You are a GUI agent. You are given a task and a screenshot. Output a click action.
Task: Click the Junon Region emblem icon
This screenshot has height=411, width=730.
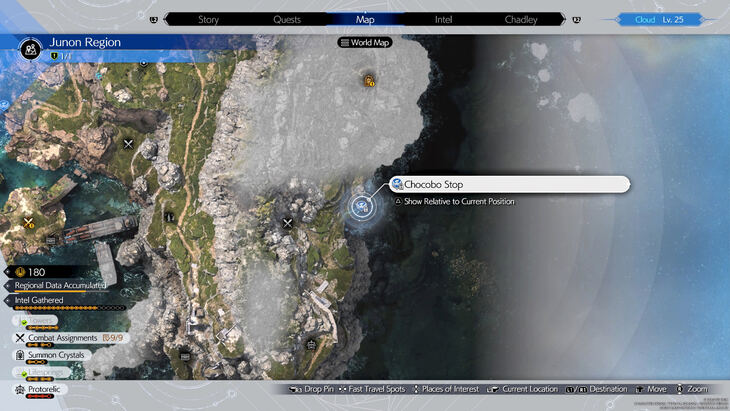[x=31, y=47]
